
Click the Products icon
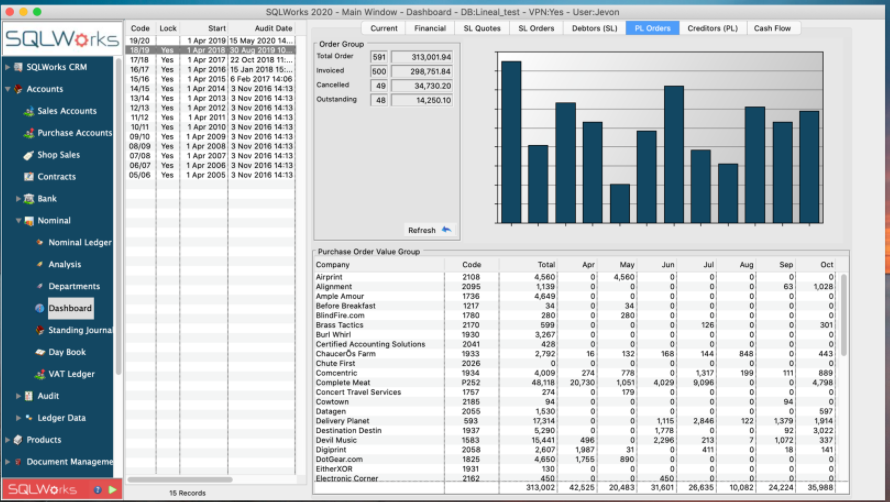click(x=18, y=440)
